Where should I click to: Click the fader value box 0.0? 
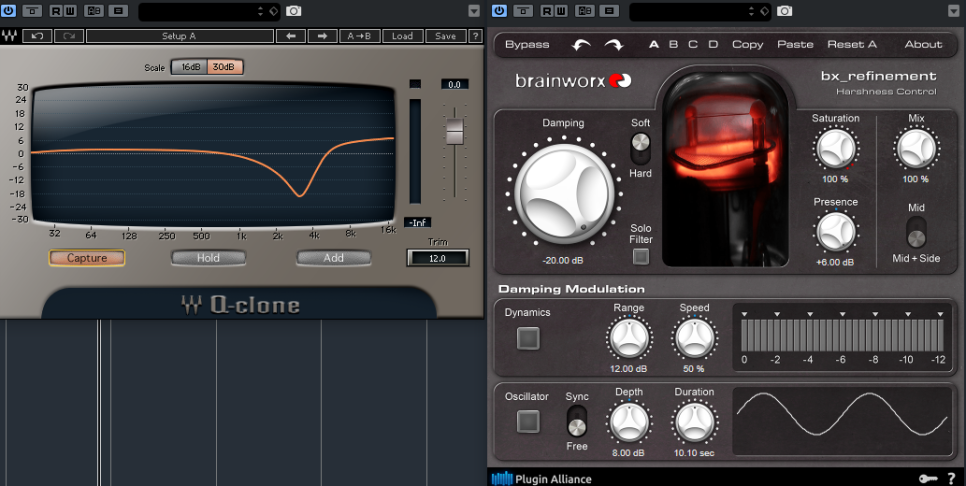tap(455, 84)
